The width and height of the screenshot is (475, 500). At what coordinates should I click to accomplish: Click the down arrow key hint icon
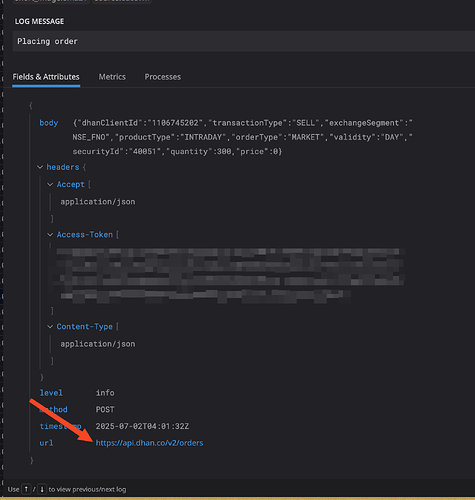click(x=42, y=489)
